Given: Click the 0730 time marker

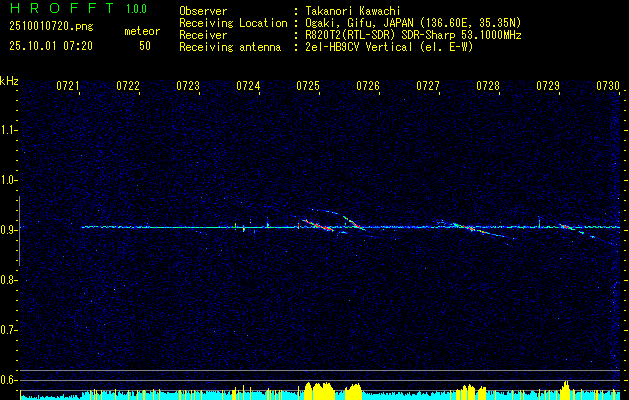Looking at the screenshot, I should (x=608, y=85).
